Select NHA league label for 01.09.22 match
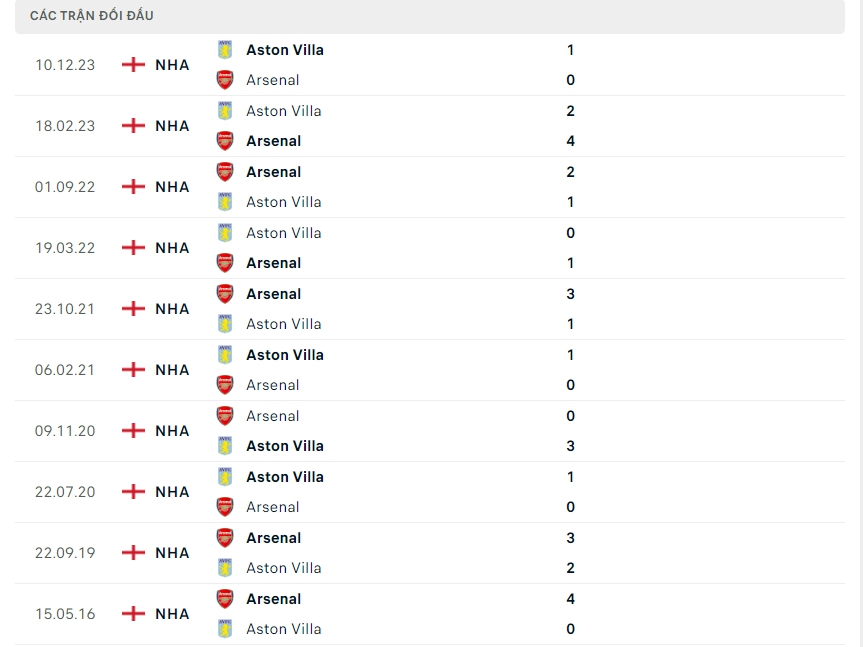This screenshot has height=647, width=863. (172, 187)
